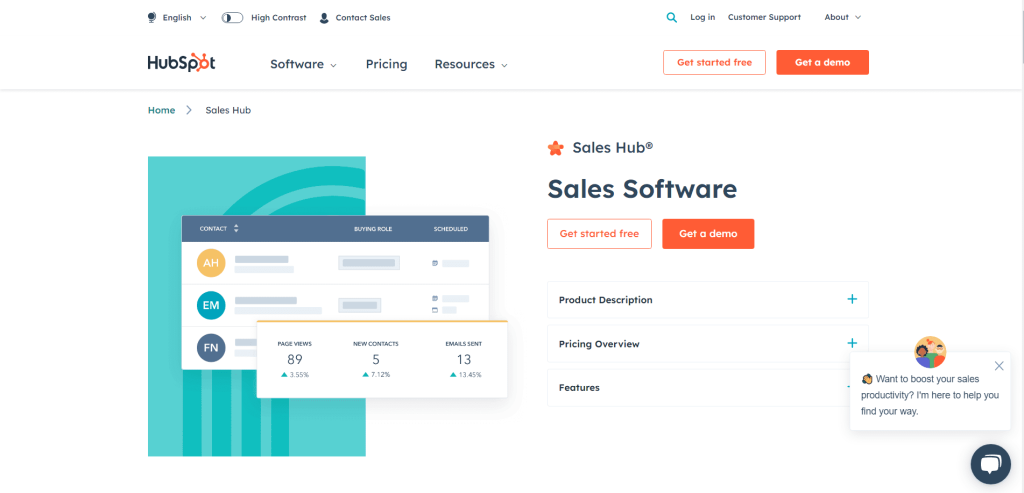Click the AH contact avatar
The height and width of the screenshot is (493, 1024).
click(211, 263)
